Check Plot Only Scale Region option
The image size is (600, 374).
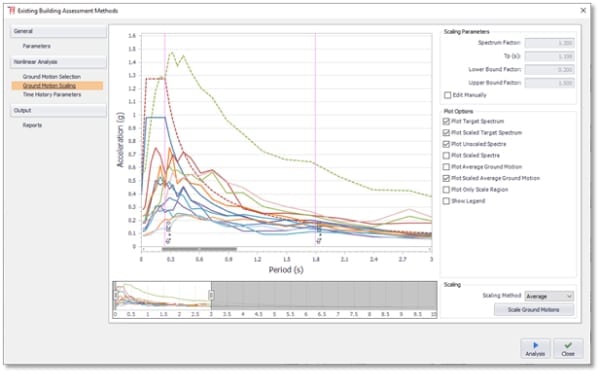pyautogui.click(x=446, y=189)
